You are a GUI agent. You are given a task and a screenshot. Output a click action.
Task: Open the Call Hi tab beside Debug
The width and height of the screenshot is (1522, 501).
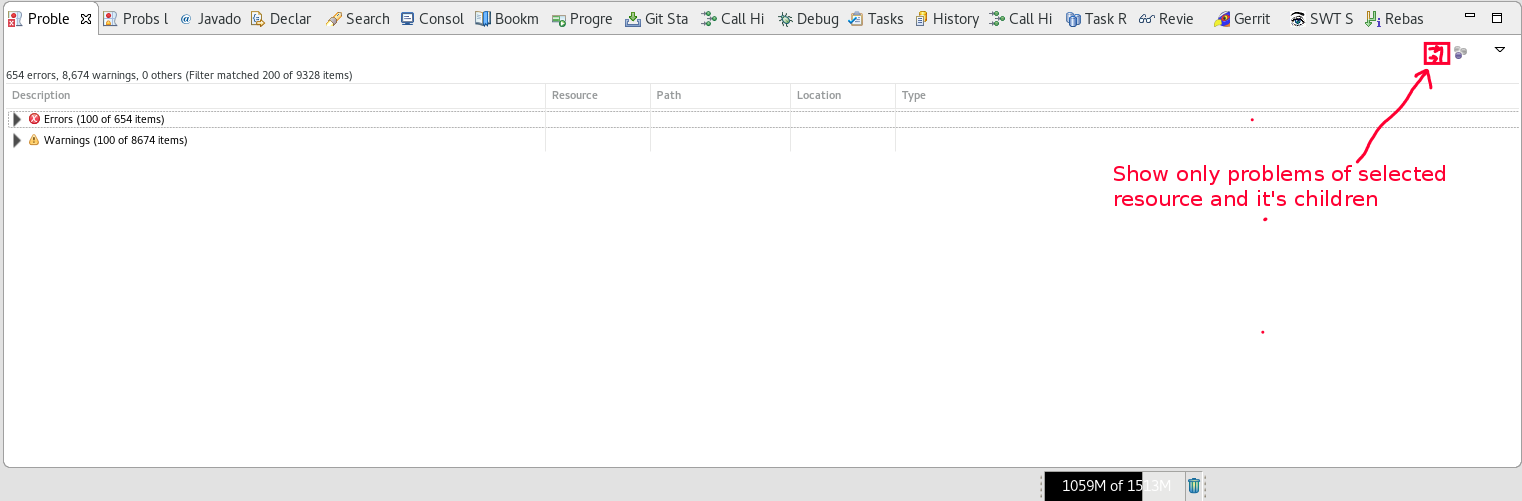tap(732, 18)
